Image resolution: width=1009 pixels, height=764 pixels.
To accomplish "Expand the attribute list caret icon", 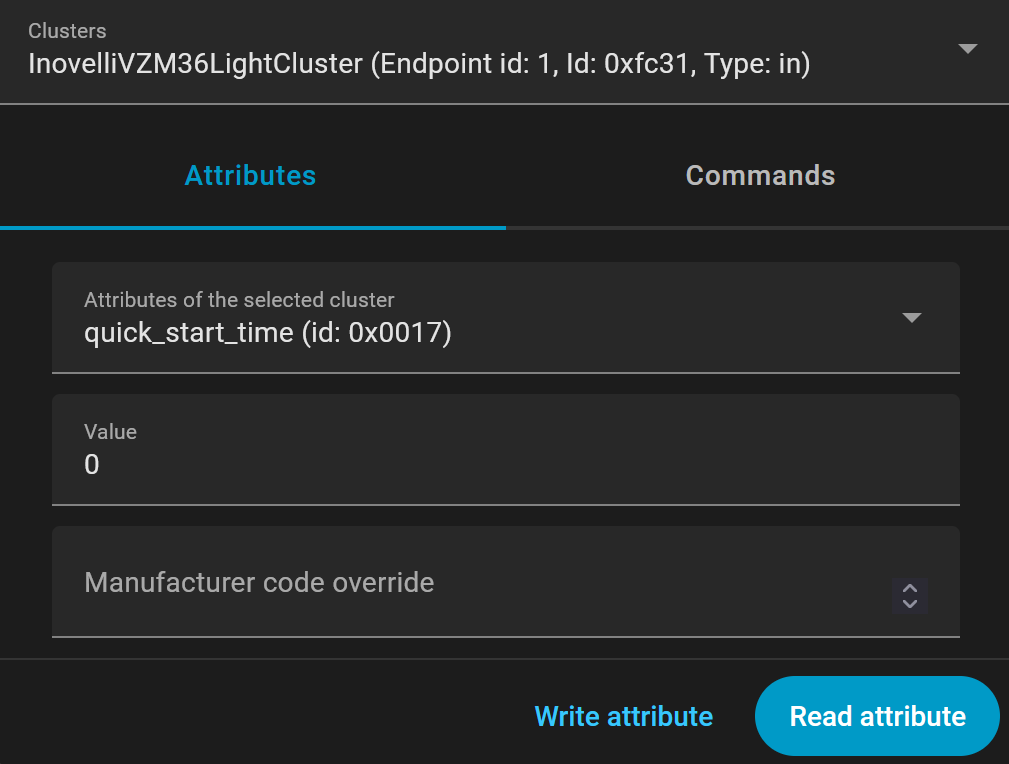I will coord(911,318).
